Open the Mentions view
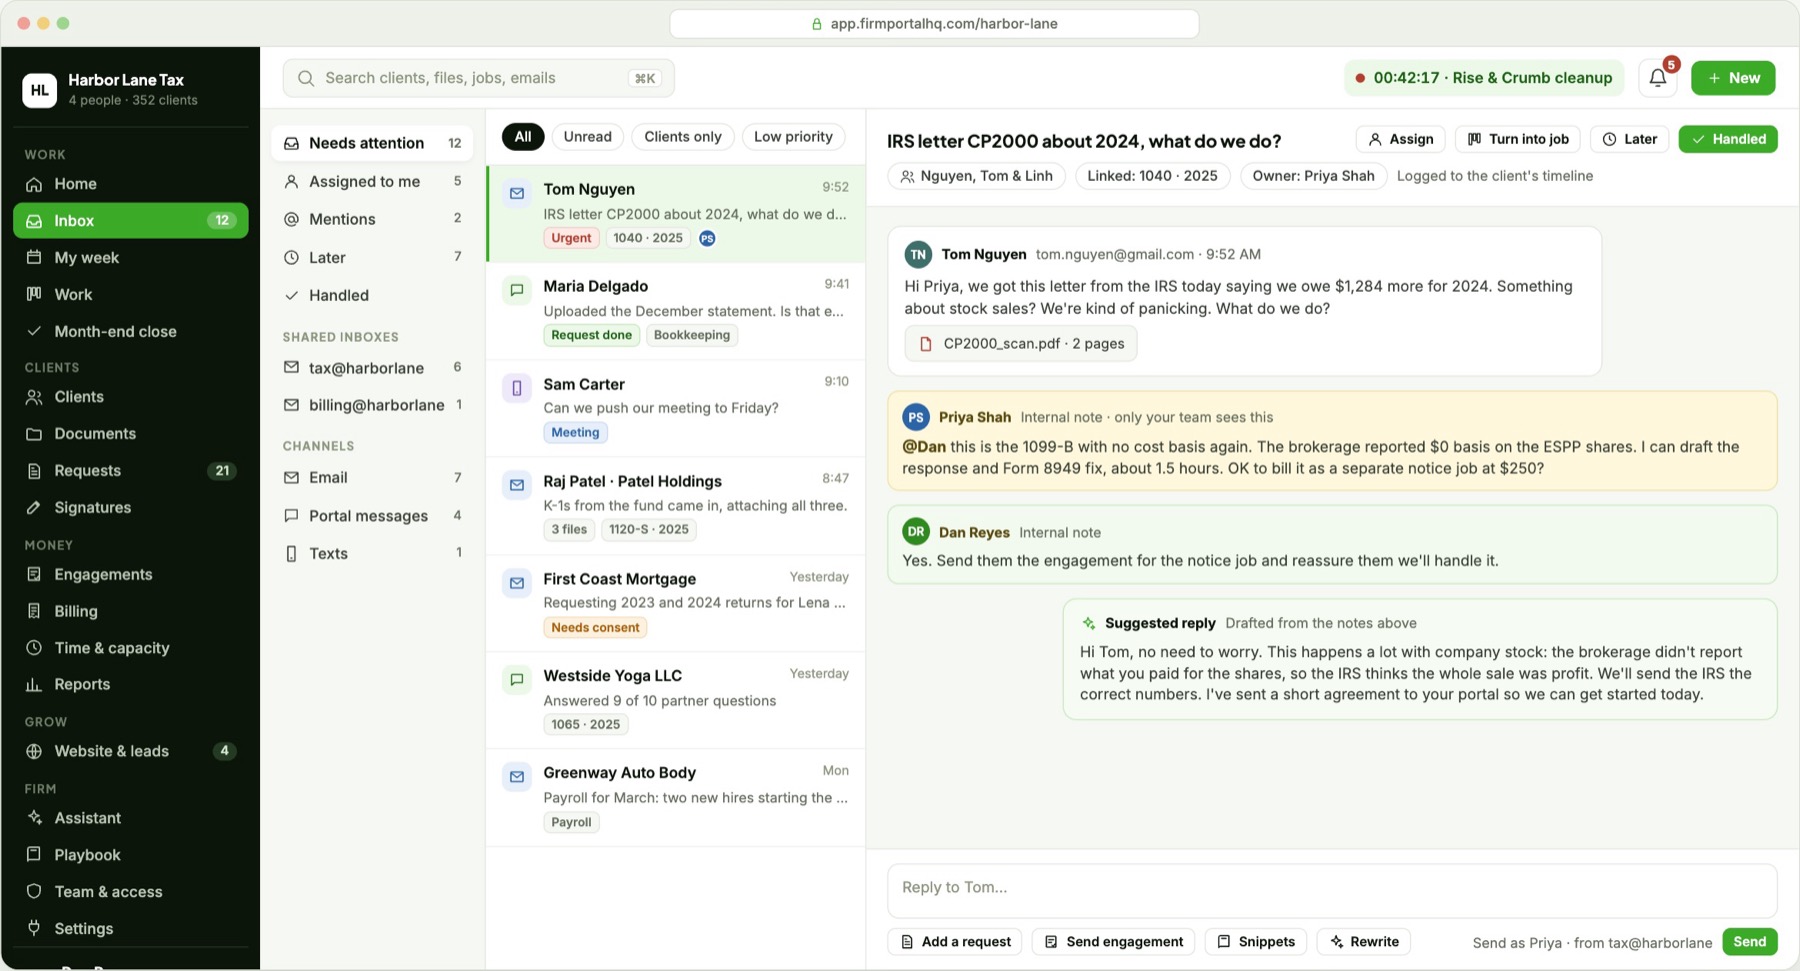 click(x=372, y=219)
